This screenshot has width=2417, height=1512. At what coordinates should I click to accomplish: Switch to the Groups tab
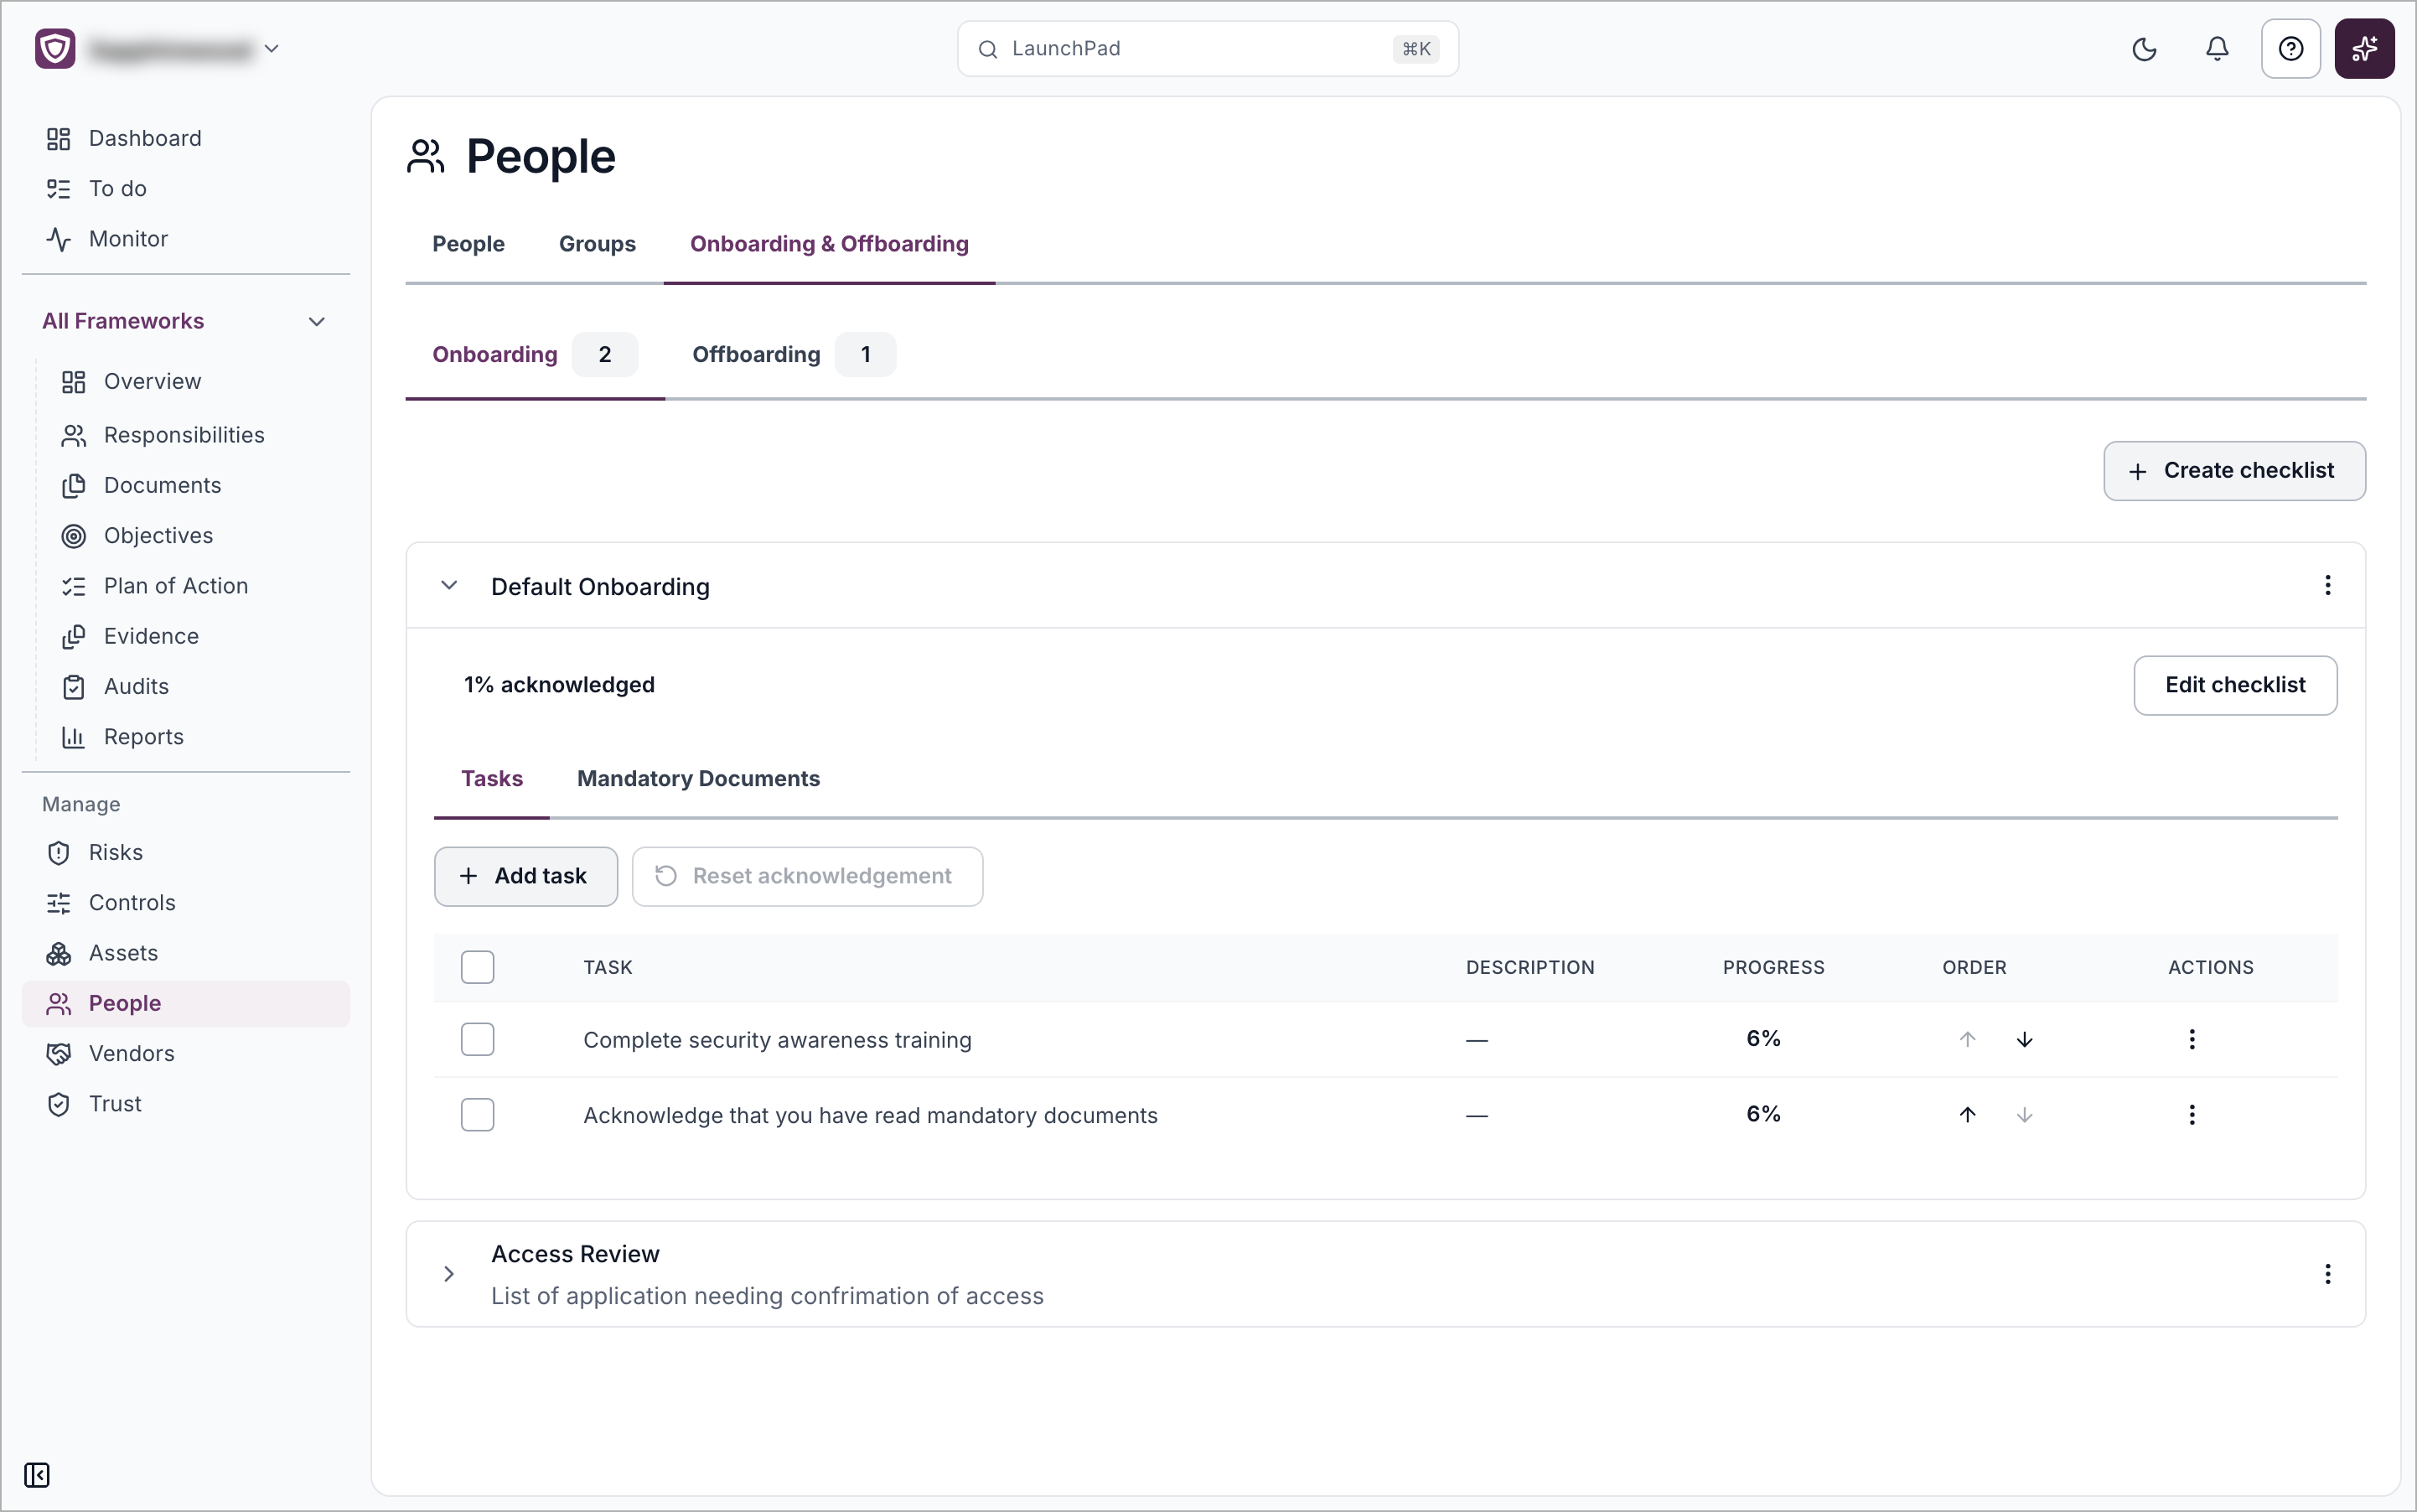point(597,244)
